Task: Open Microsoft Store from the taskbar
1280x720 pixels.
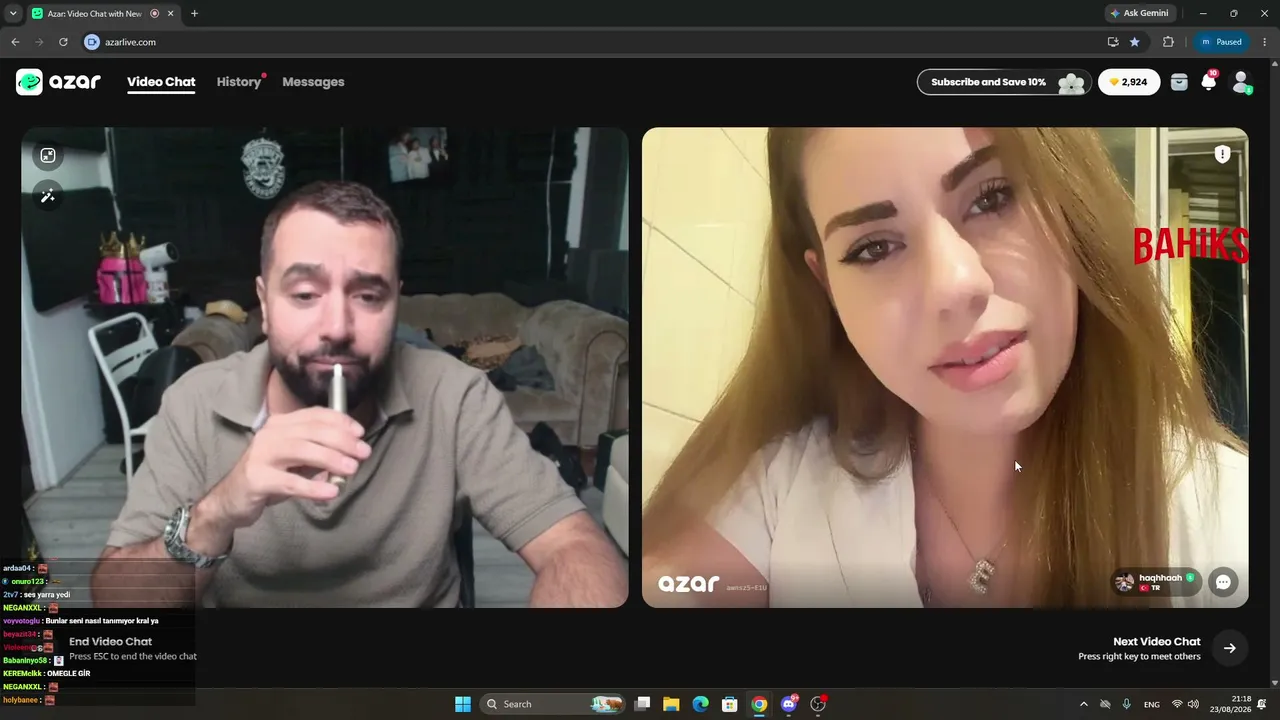Action: tap(730, 704)
